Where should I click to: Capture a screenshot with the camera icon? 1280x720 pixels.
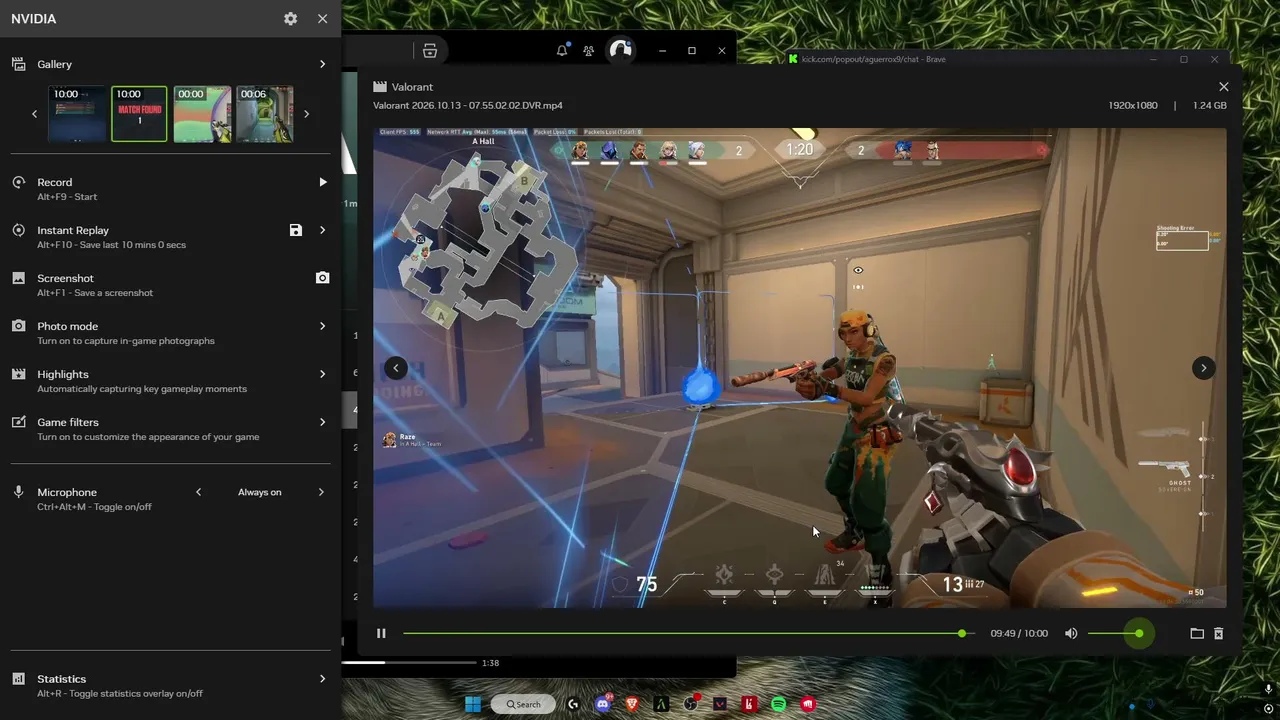(x=322, y=278)
